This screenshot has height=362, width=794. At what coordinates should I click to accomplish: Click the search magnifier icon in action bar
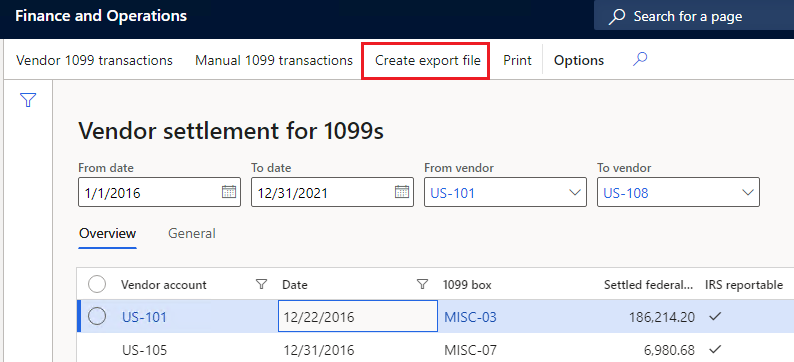[640, 60]
